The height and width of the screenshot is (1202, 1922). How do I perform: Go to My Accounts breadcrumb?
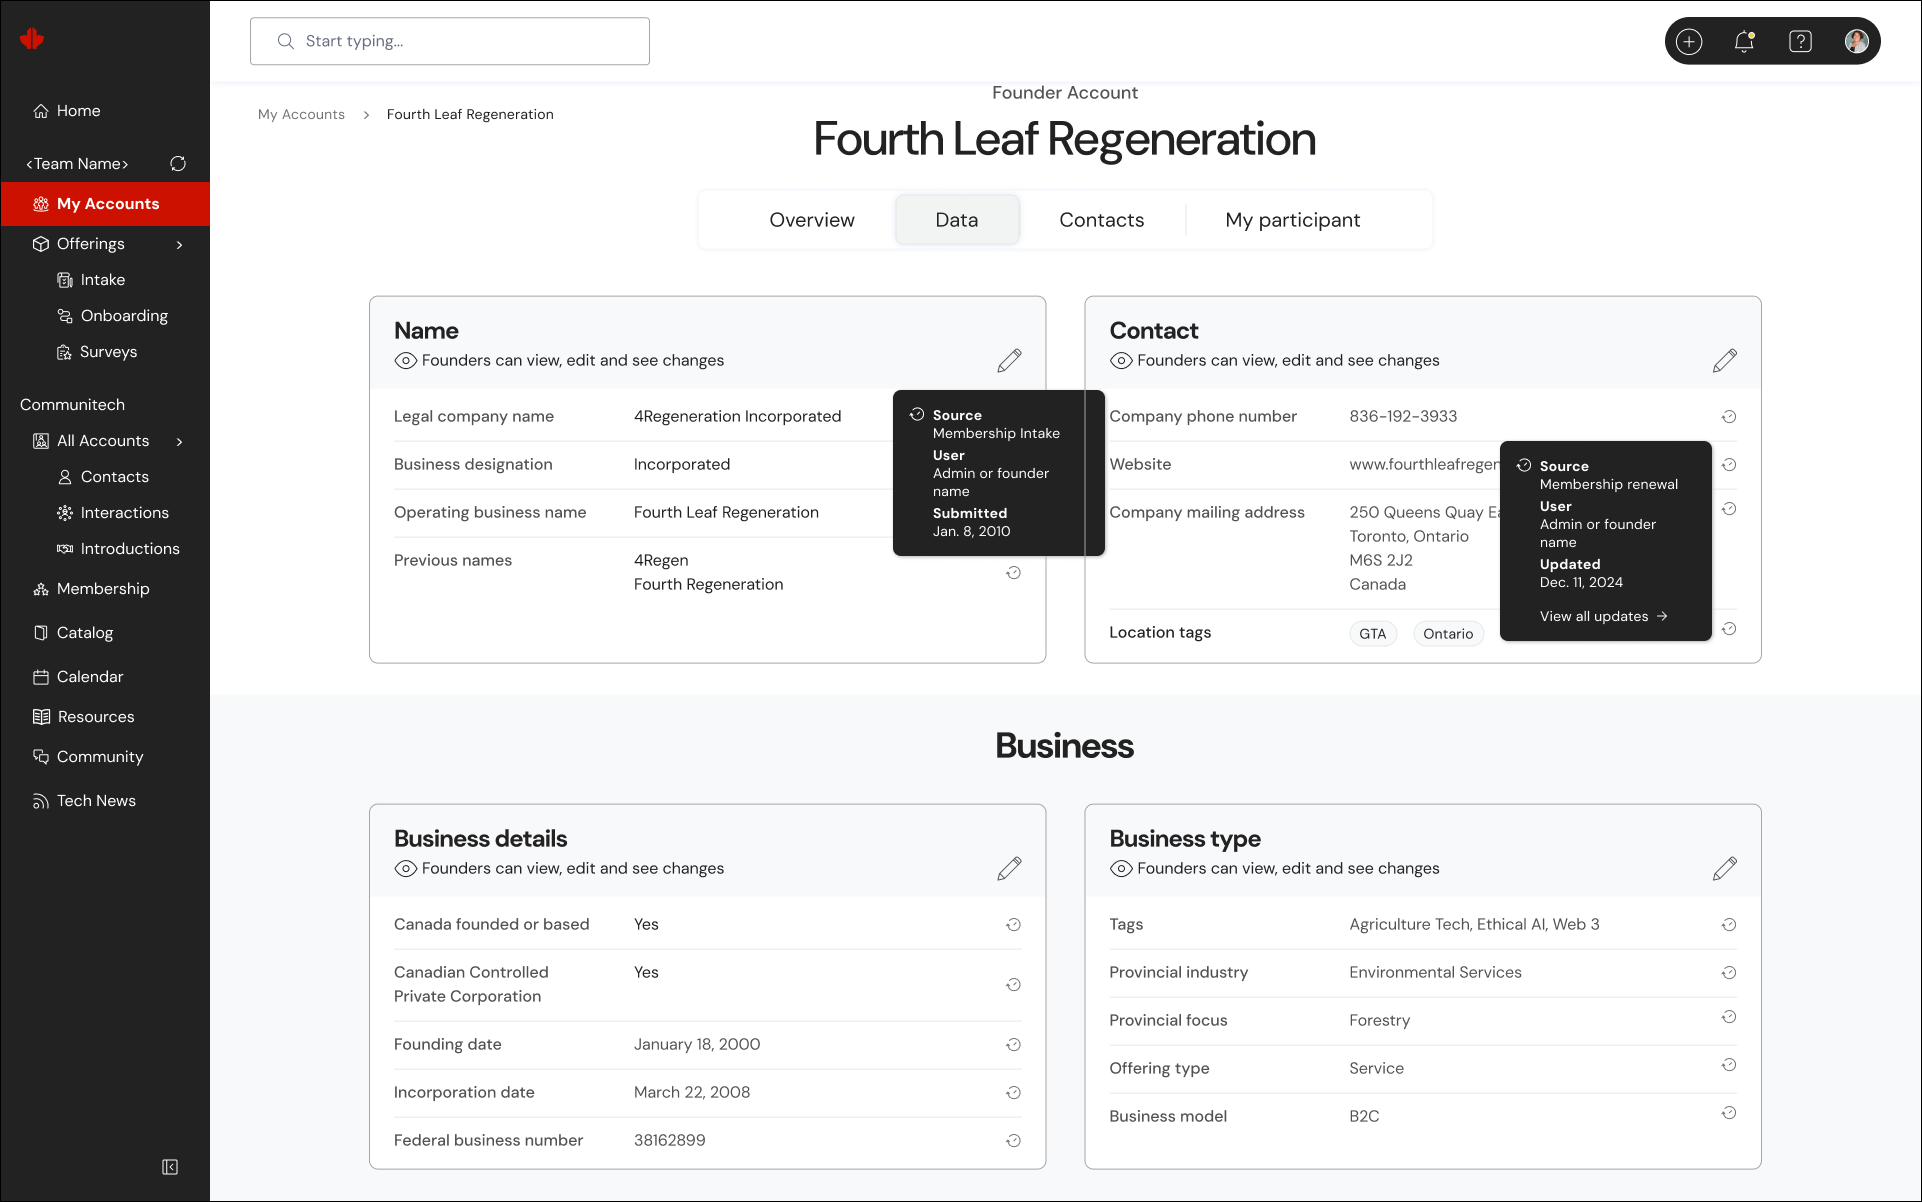click(301, 114)
